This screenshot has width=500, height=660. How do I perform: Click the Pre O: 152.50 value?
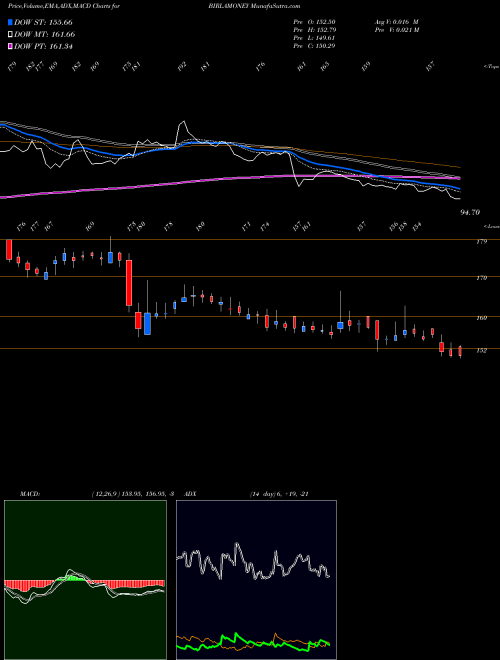pyautogui.click(x=314, y=22)
